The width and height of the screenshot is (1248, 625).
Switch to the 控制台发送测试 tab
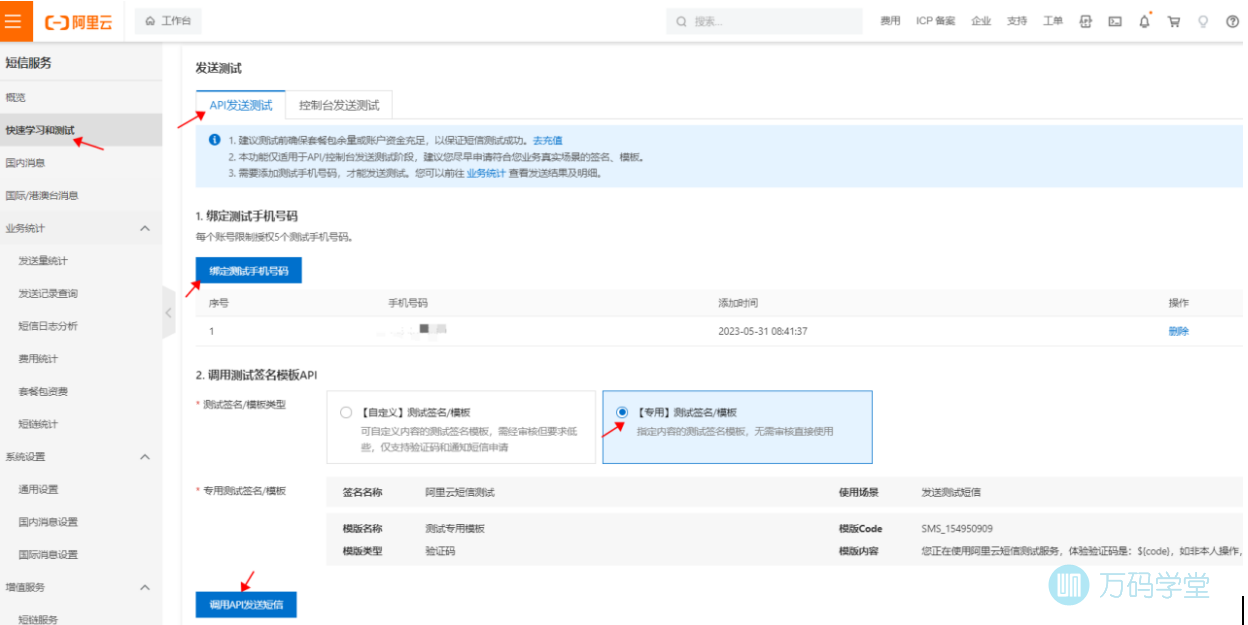[339, 105]
